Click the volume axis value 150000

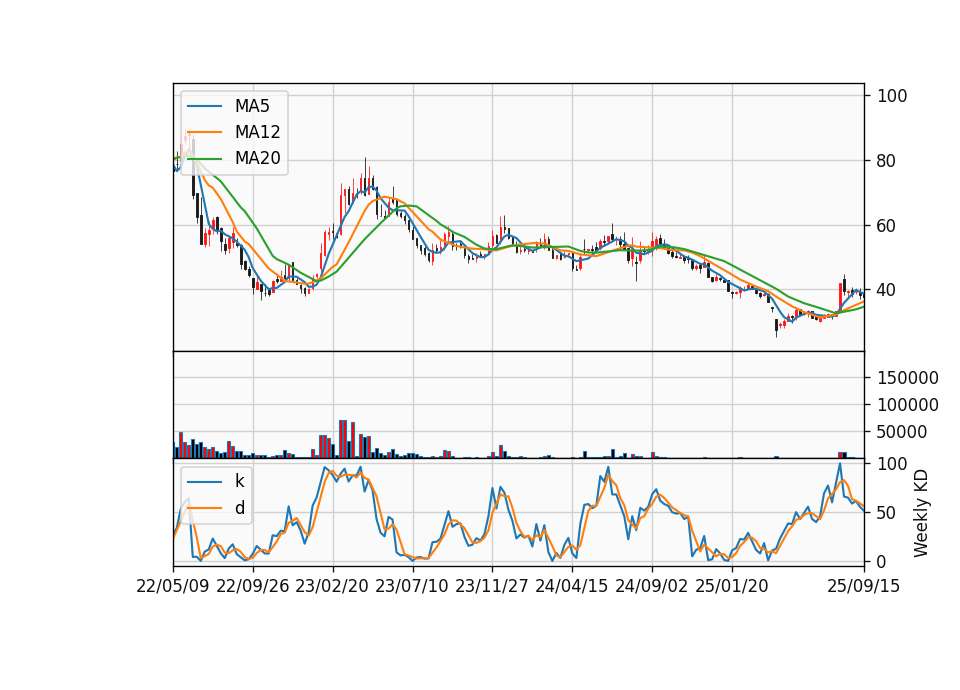coord(908,378)
